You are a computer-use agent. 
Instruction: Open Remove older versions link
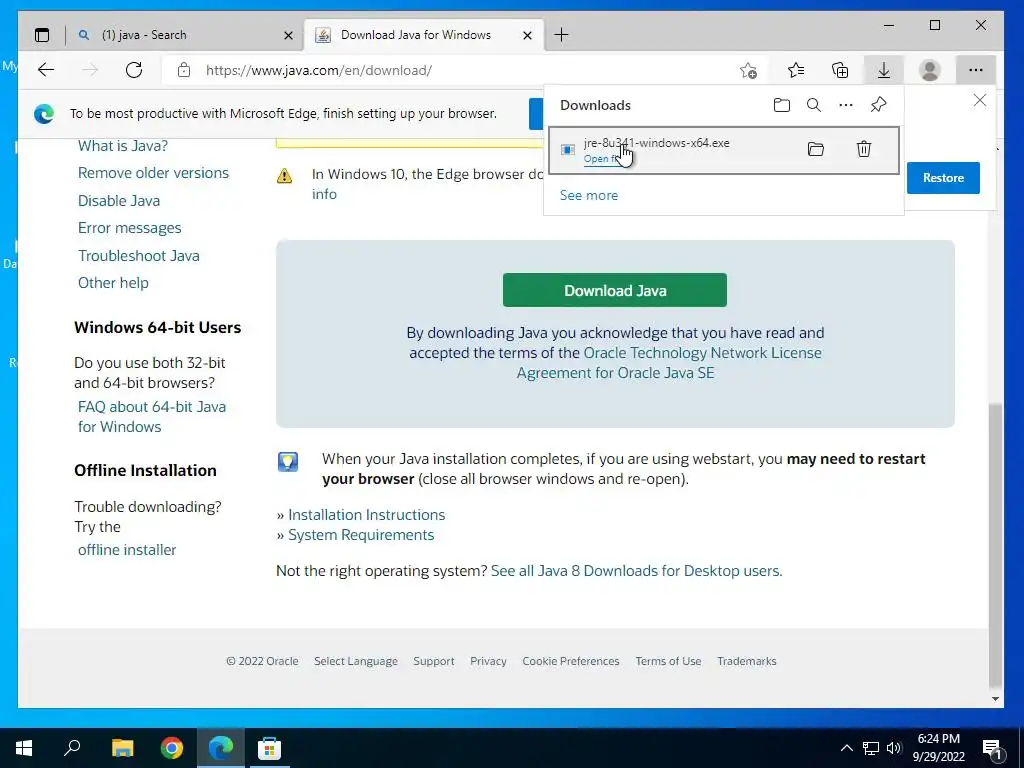click(x=153, y=173)
